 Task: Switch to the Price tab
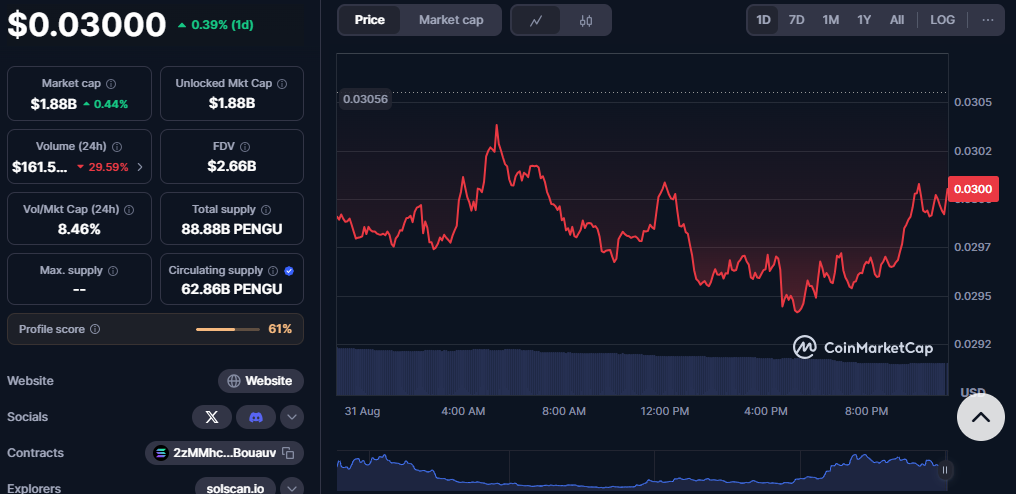[x=369, y=20]
